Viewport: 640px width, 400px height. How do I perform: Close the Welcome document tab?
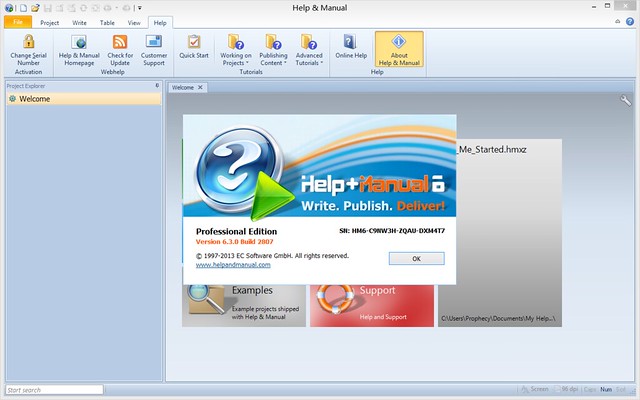point(200,87)
